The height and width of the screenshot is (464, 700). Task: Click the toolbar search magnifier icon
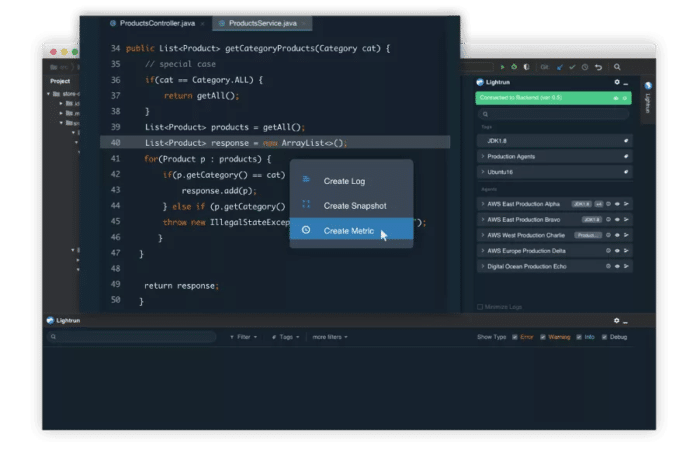pos(617,67)
